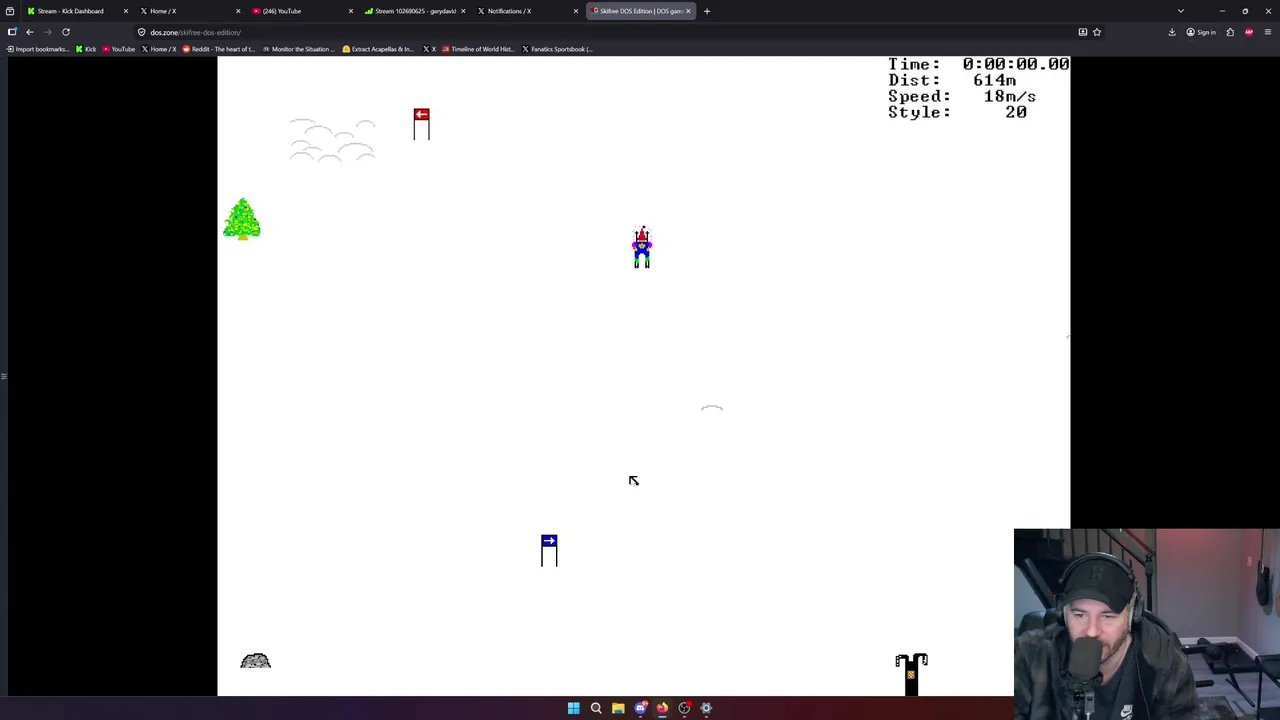Click the small snow mogul bump
Viewport: 1280px width, 720px height.
coord(712,408)
